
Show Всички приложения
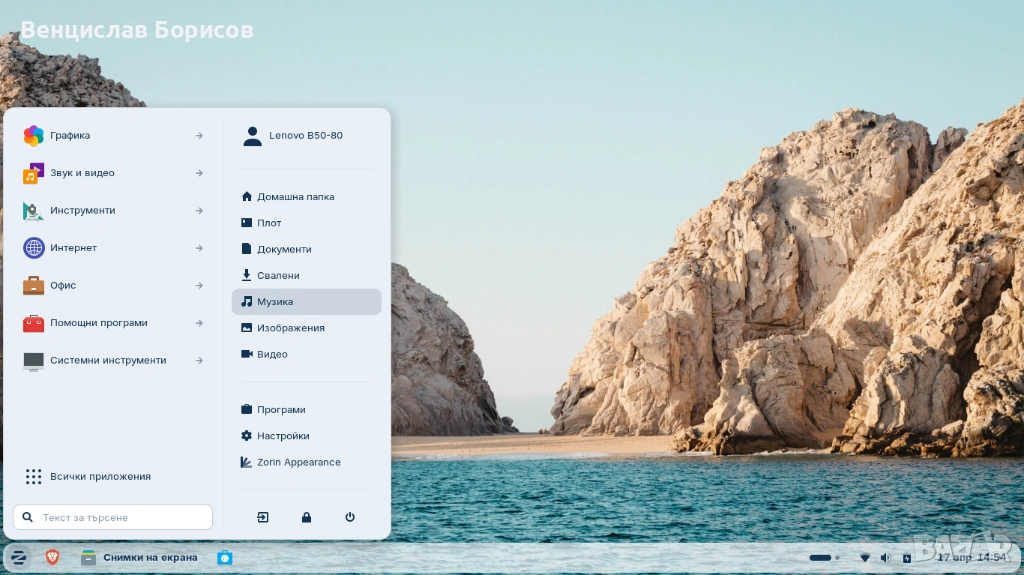pyautogui.click(x=100, y=477)
